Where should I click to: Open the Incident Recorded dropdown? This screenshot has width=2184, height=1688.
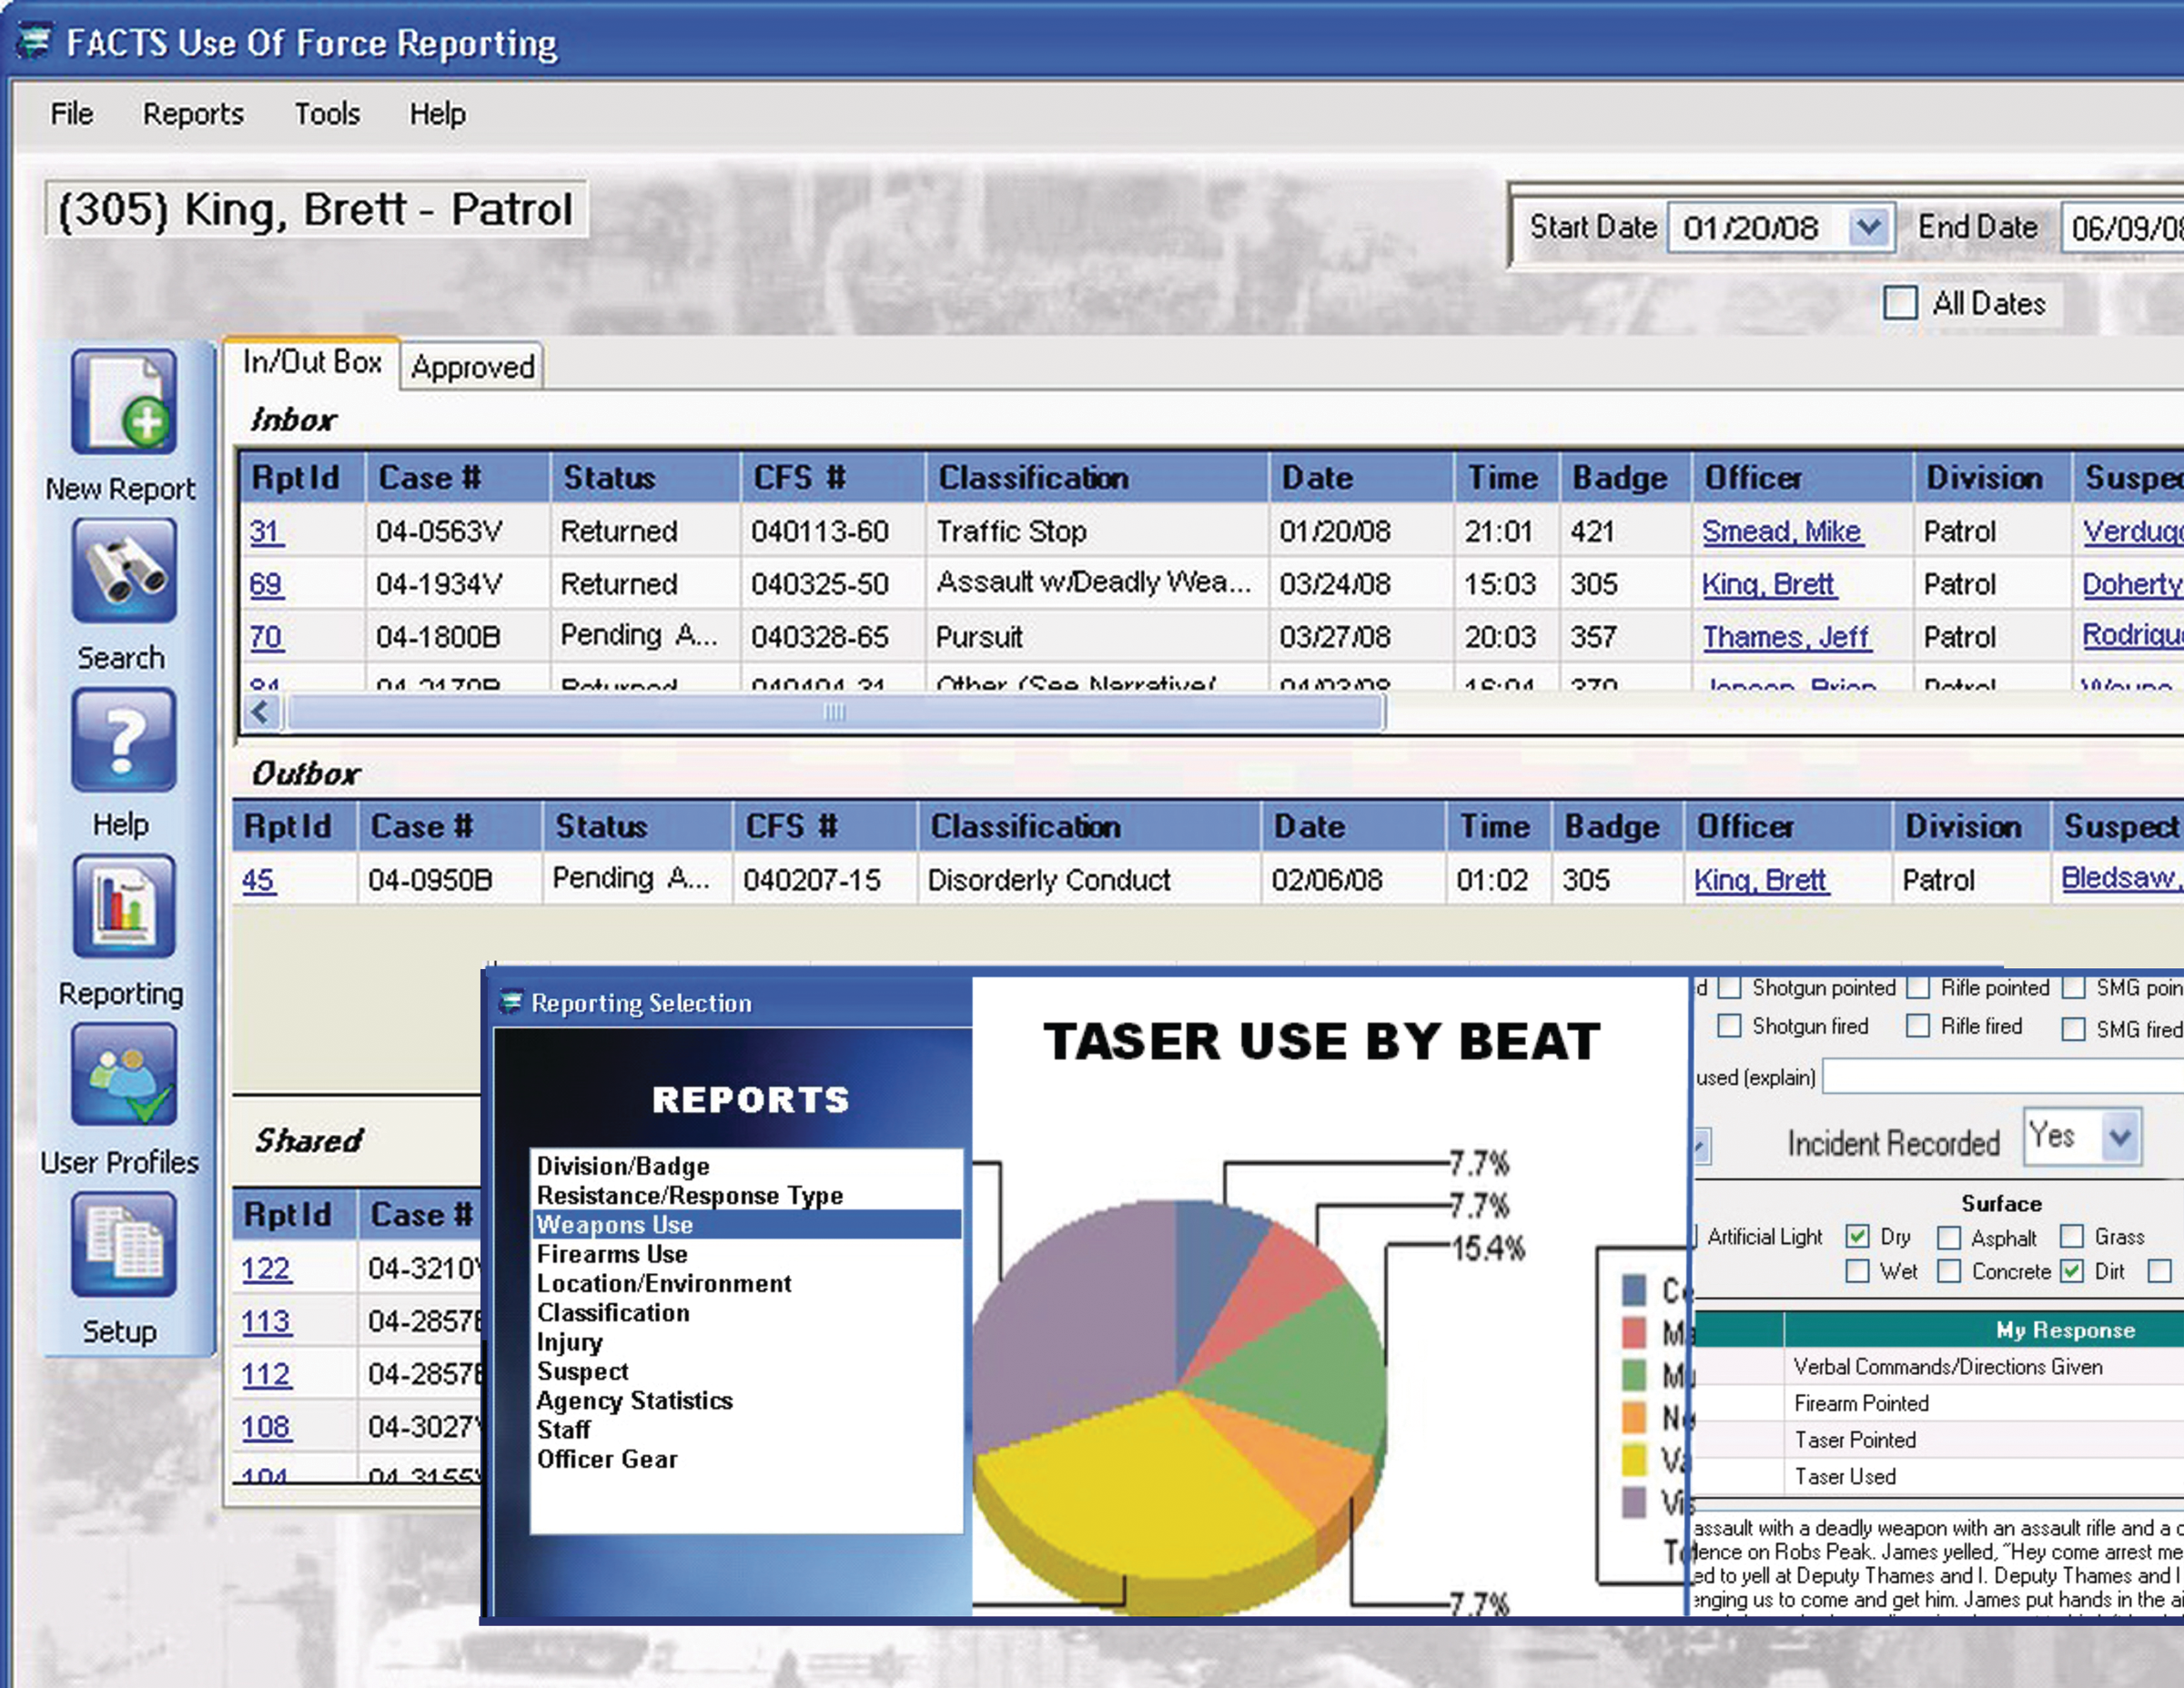[x=2119, y=1137]
